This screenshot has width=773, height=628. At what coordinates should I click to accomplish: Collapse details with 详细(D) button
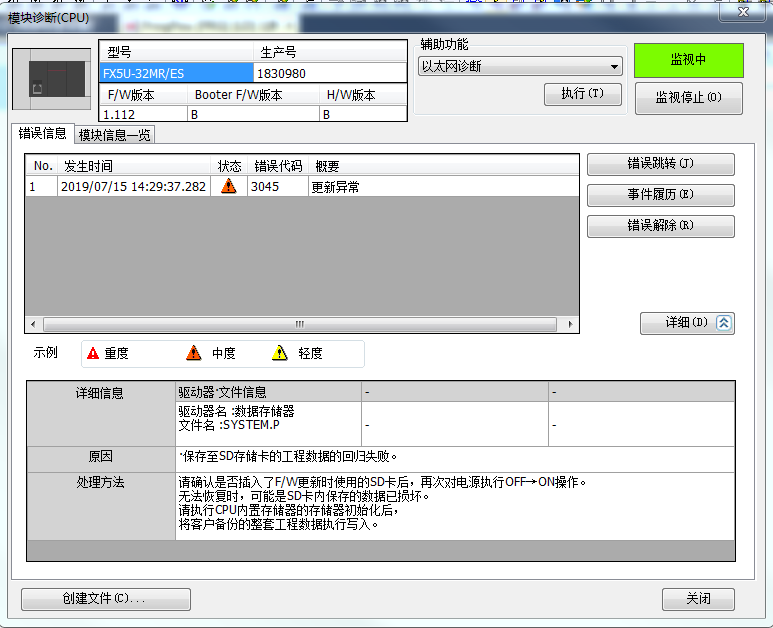(x=687, y=323)
